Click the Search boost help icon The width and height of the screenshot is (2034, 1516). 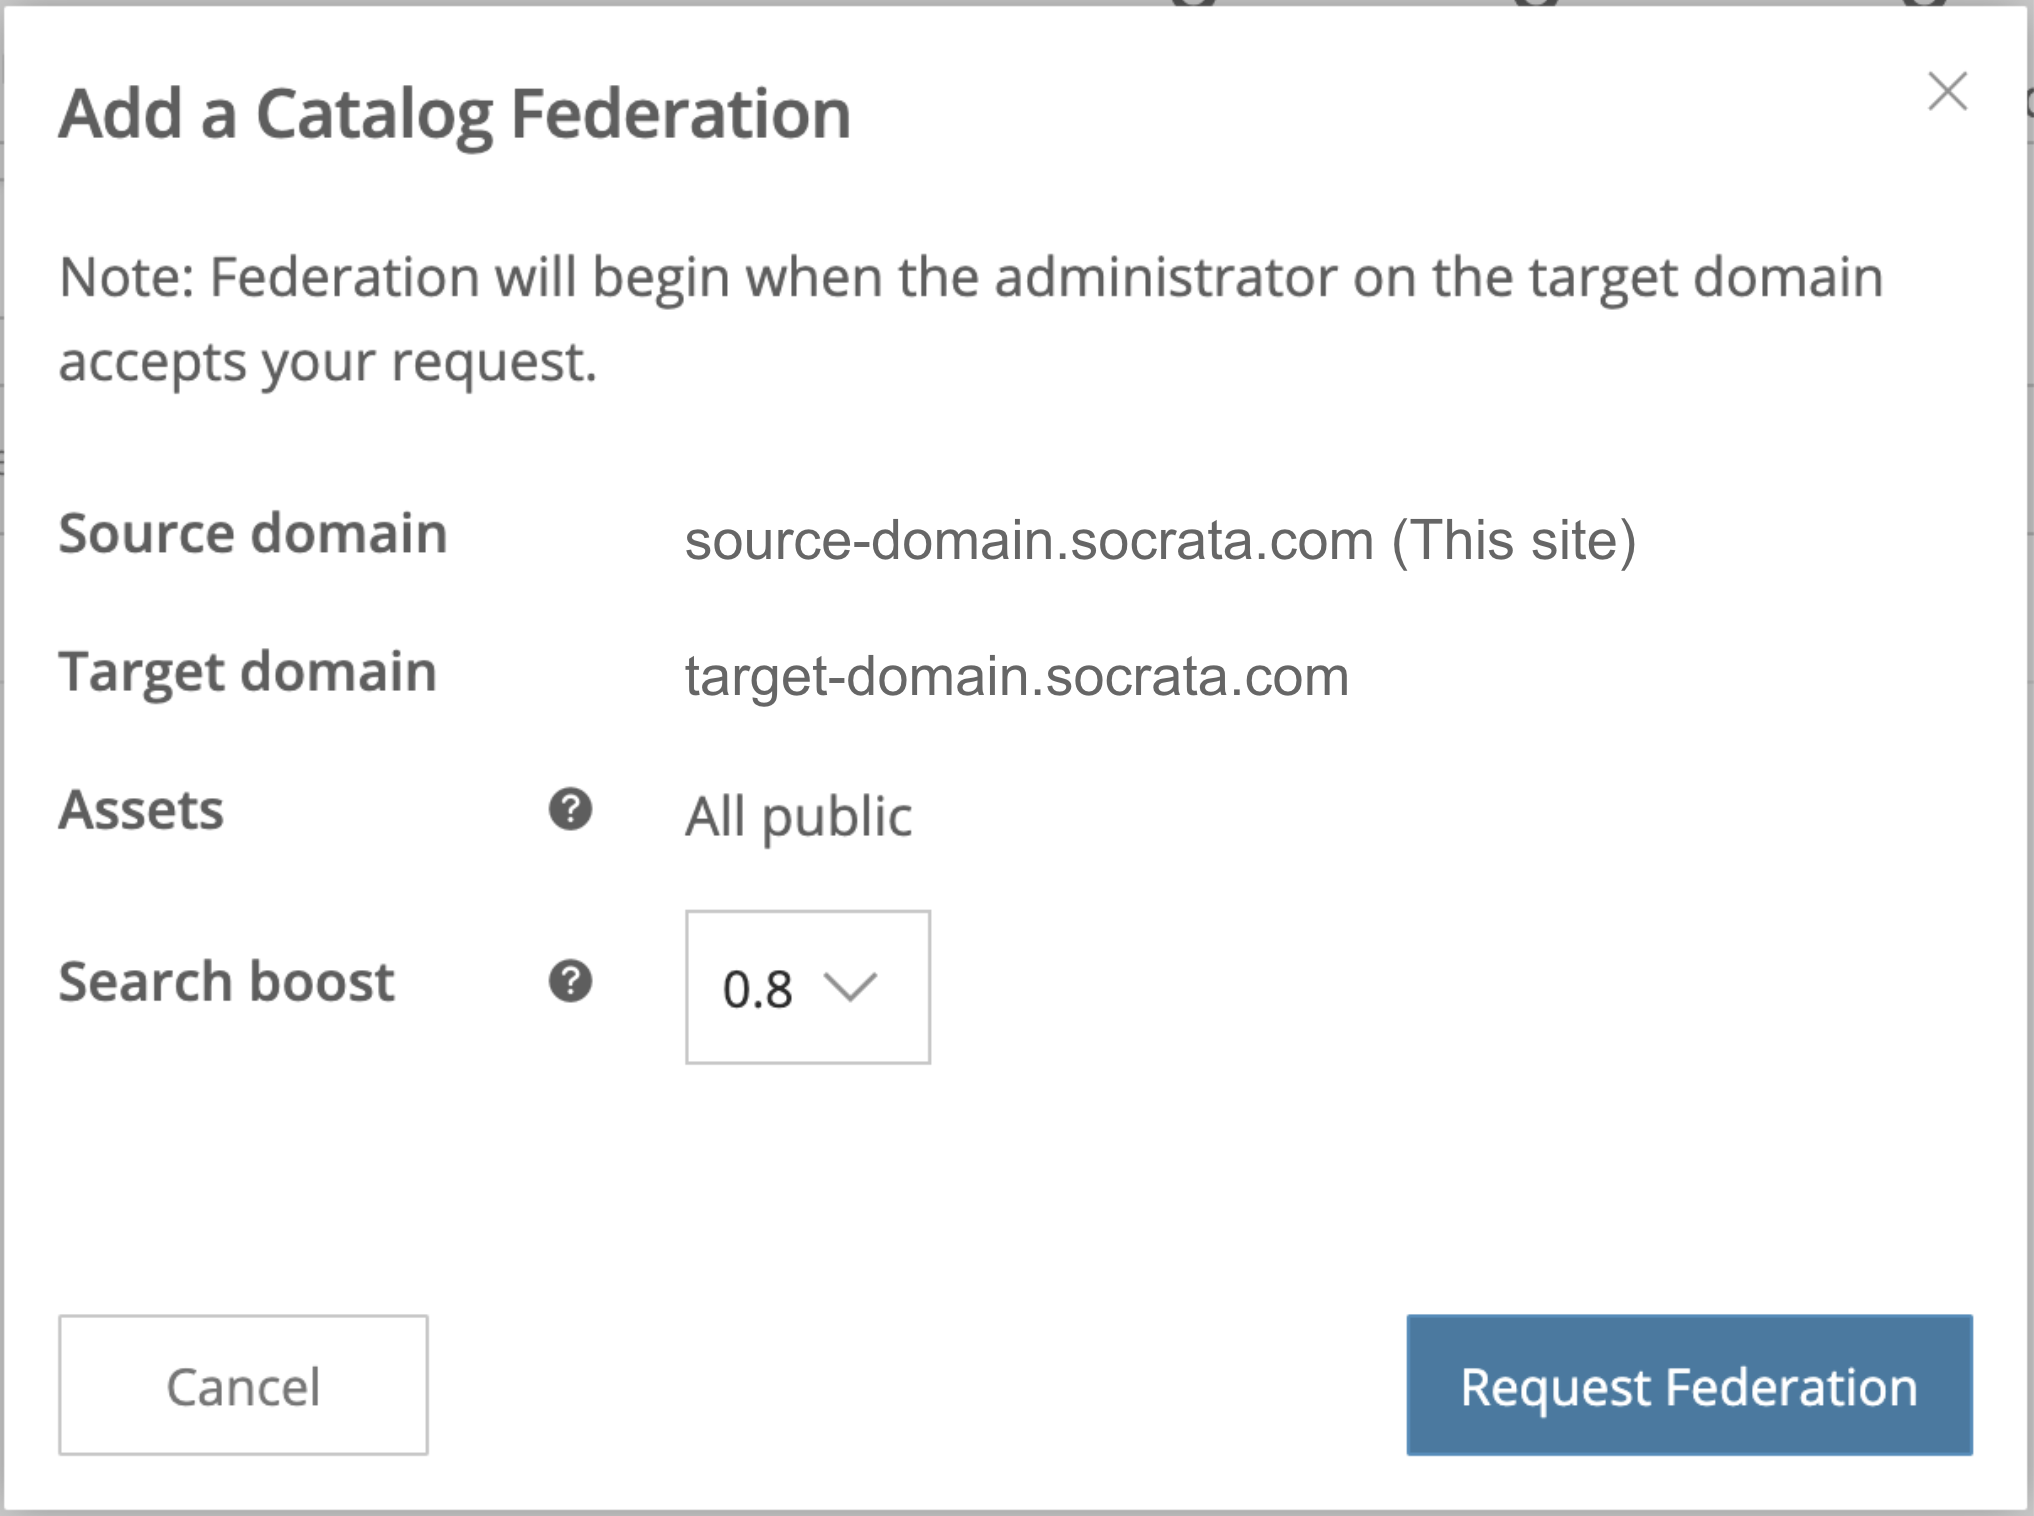pos(571,981)
